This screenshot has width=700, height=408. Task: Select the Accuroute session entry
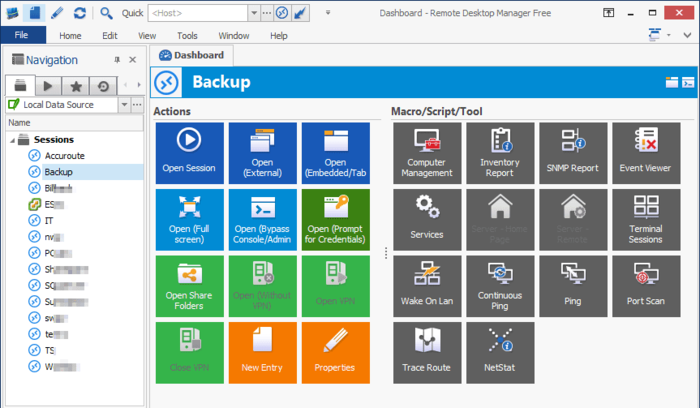point(64,156)
